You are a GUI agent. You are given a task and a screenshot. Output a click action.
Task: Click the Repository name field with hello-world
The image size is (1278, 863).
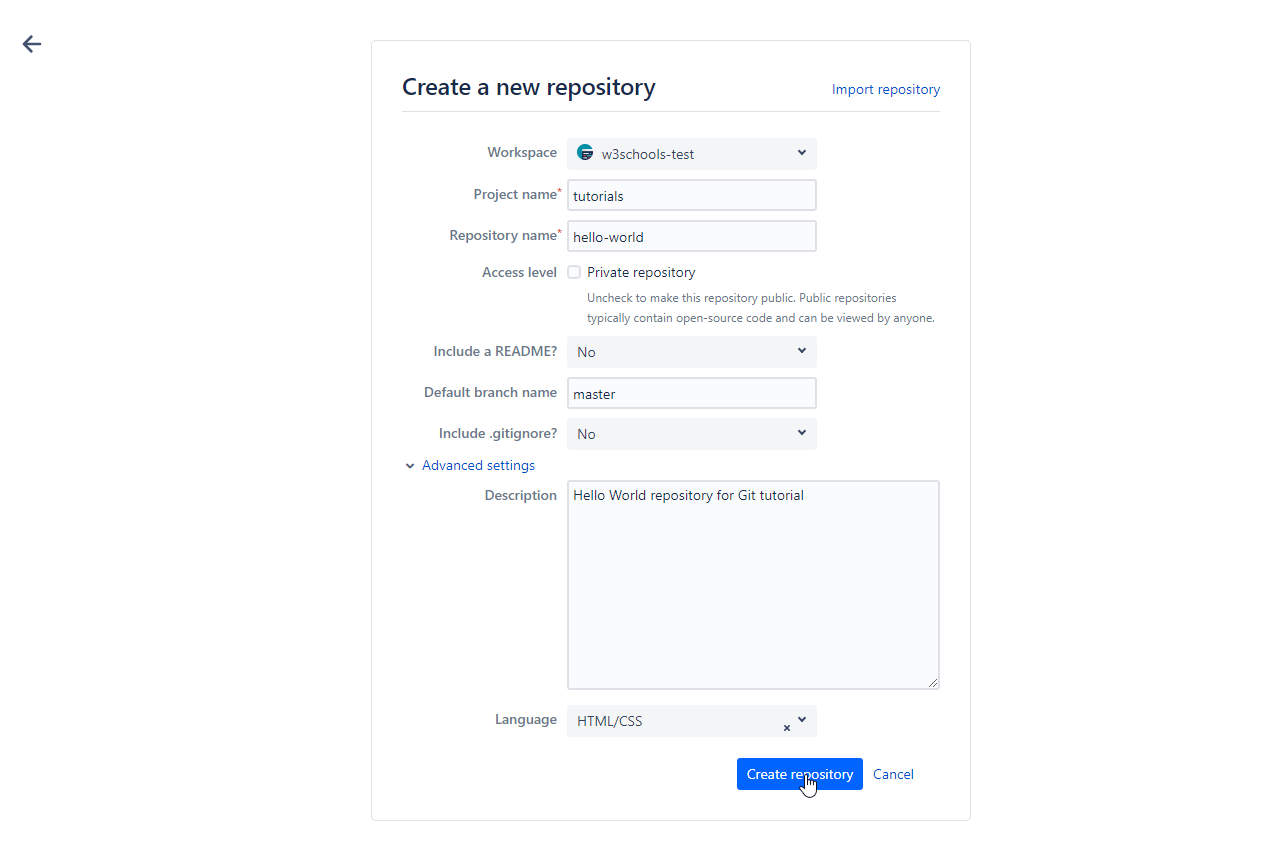(x=691, y=237)
